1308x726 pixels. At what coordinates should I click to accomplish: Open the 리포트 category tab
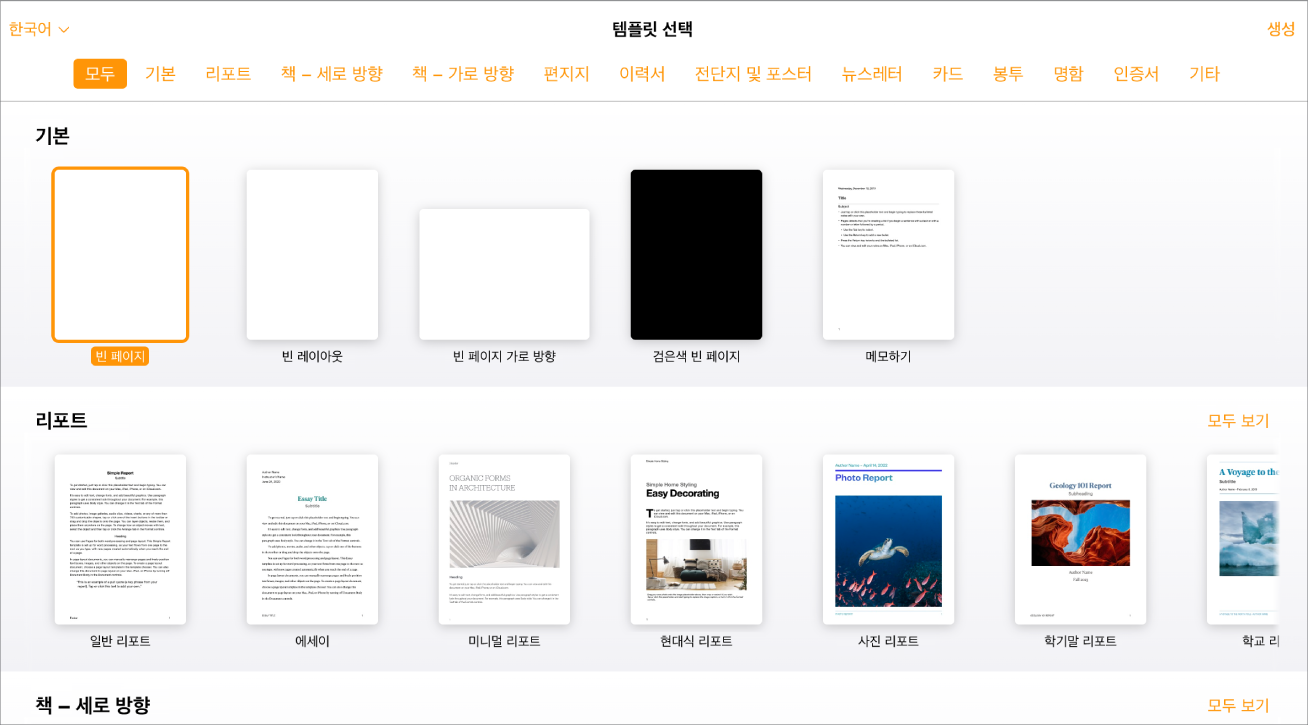pyautogui.click(x=227, y=73)
